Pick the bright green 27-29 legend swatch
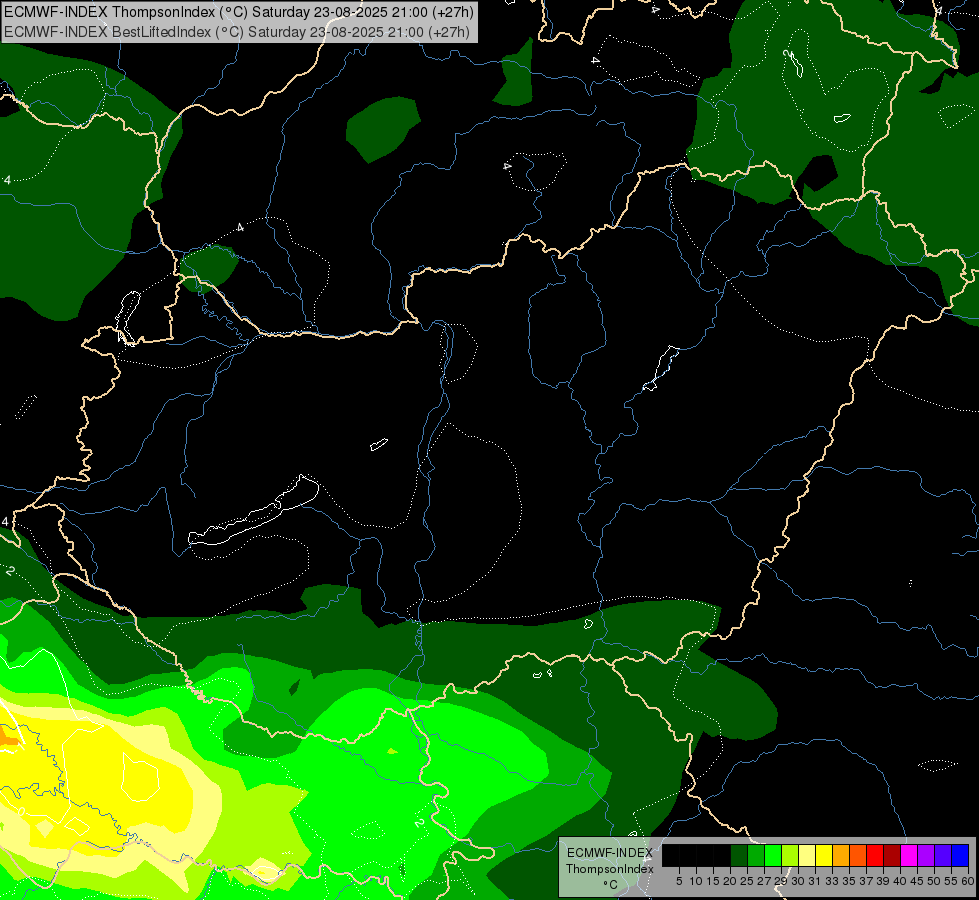Image resolution: width=979 pixels, height=900 pixels. pos(773,855)
